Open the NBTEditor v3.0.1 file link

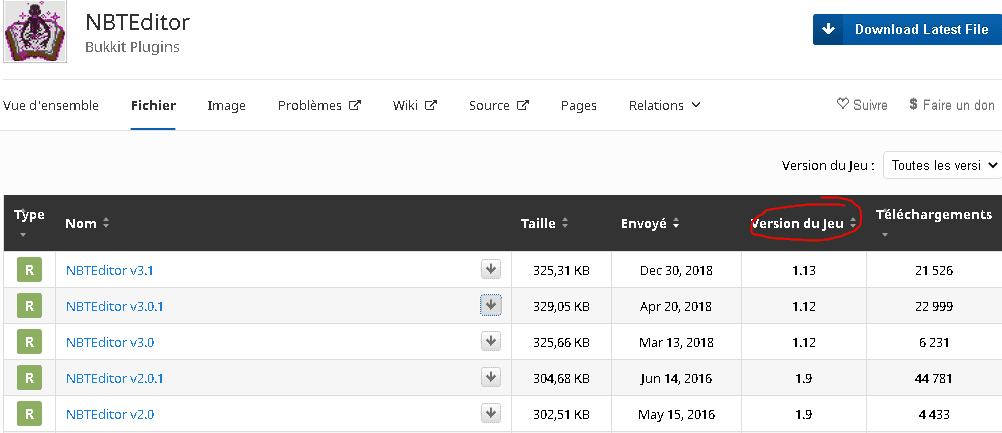(x=114, y=306)
